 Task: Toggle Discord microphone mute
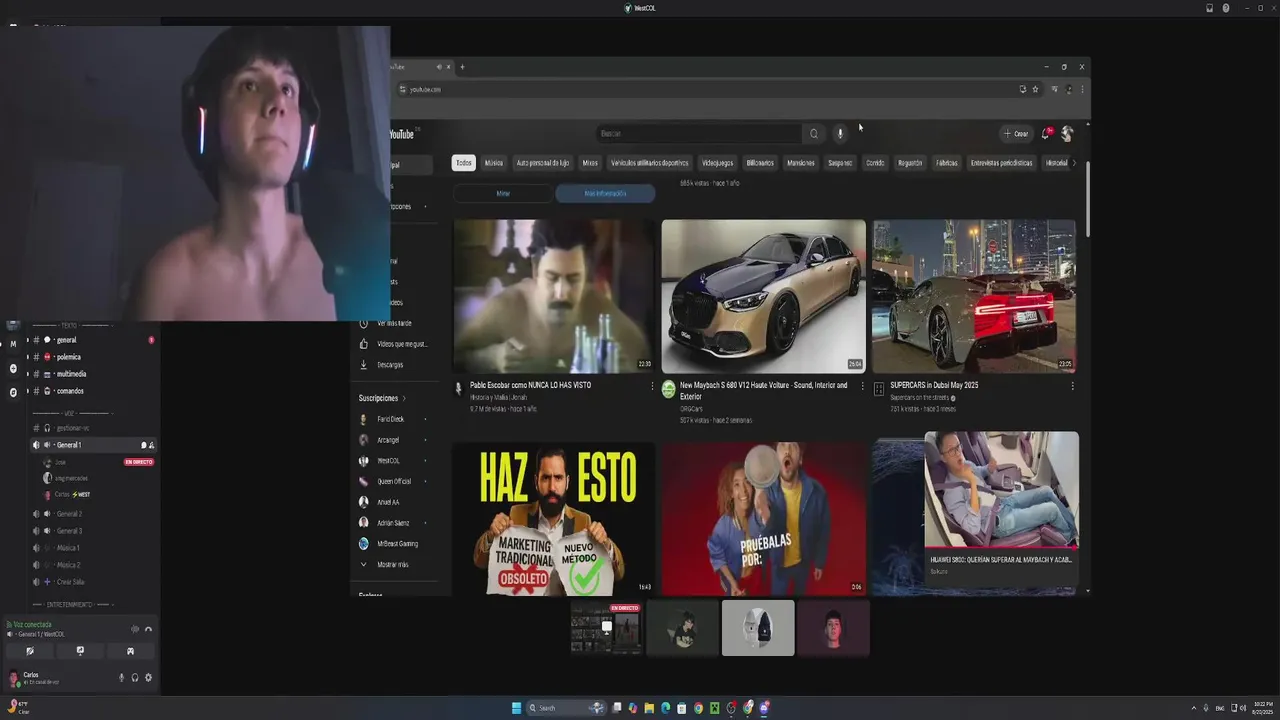click(x=122, y=677)
